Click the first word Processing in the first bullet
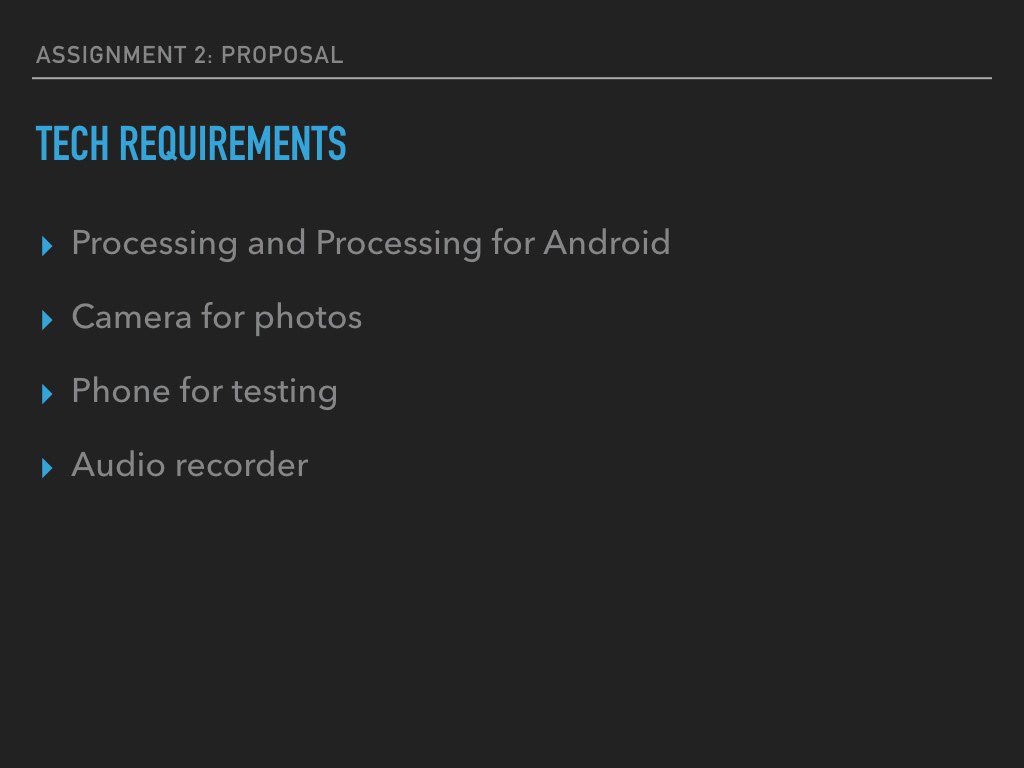 (154, 243)
